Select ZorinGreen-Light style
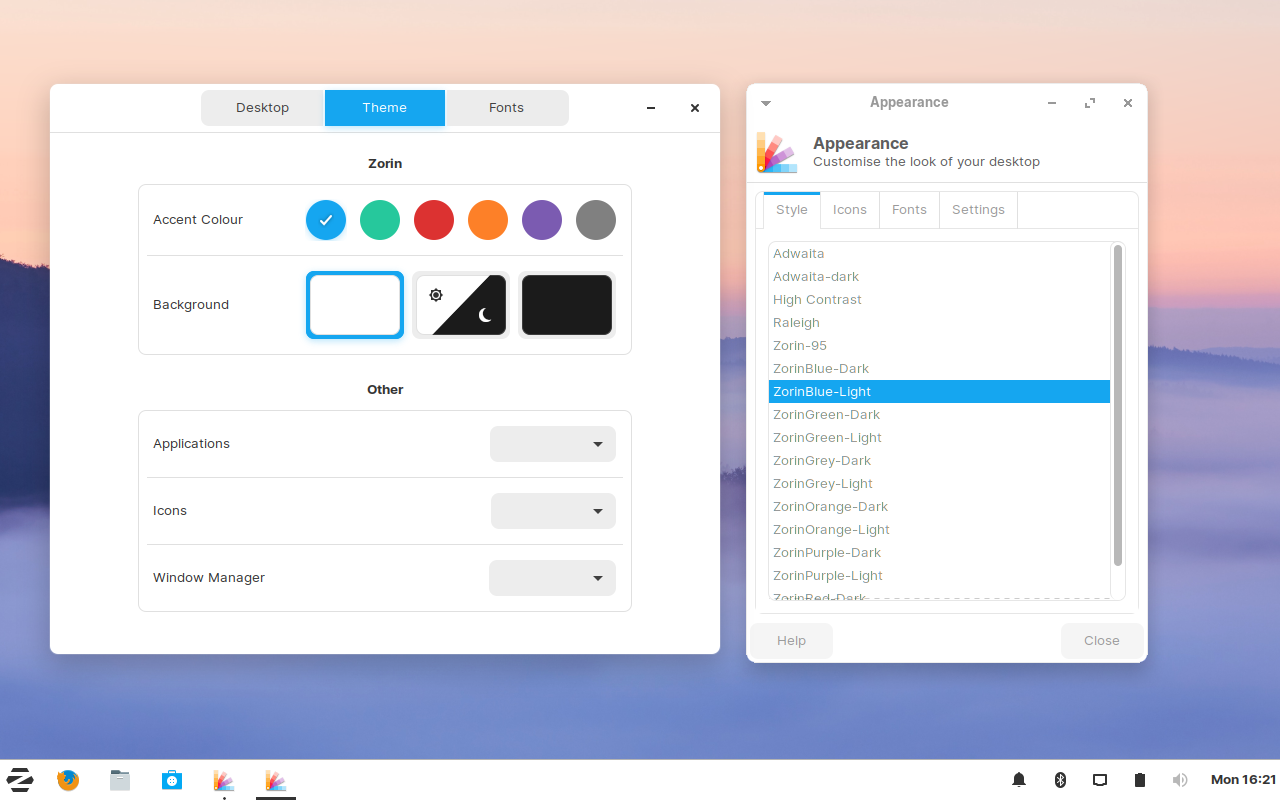The height and width of the screenshot is (800, 1280). click(939, 438)
